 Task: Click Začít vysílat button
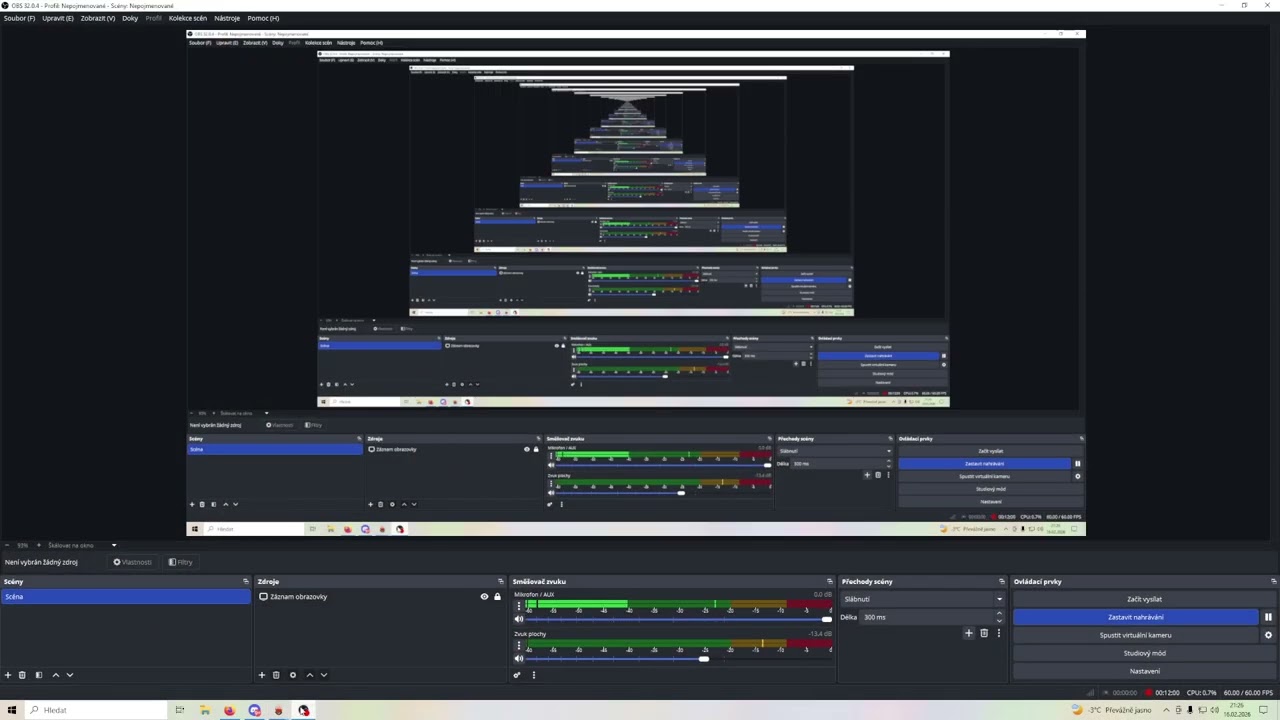(1144, 599)
